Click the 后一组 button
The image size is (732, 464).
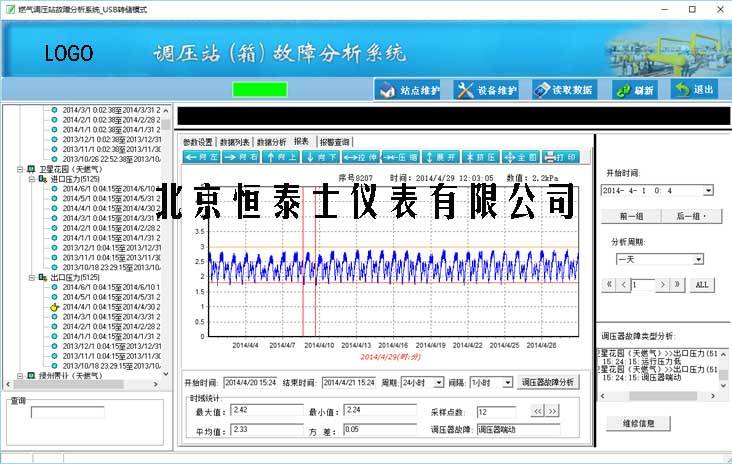[691, 216]
